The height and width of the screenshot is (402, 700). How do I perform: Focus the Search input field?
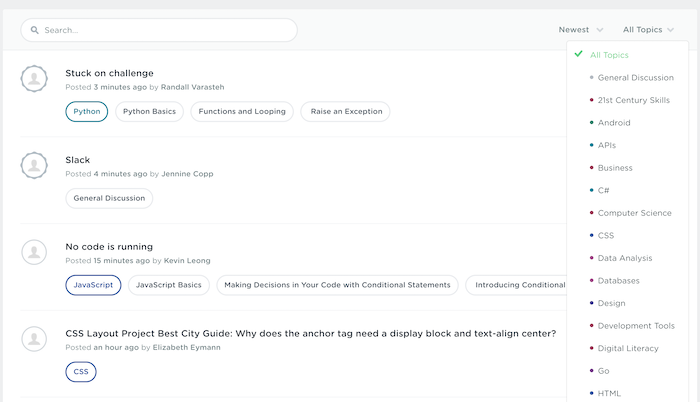tap(159, 30)
